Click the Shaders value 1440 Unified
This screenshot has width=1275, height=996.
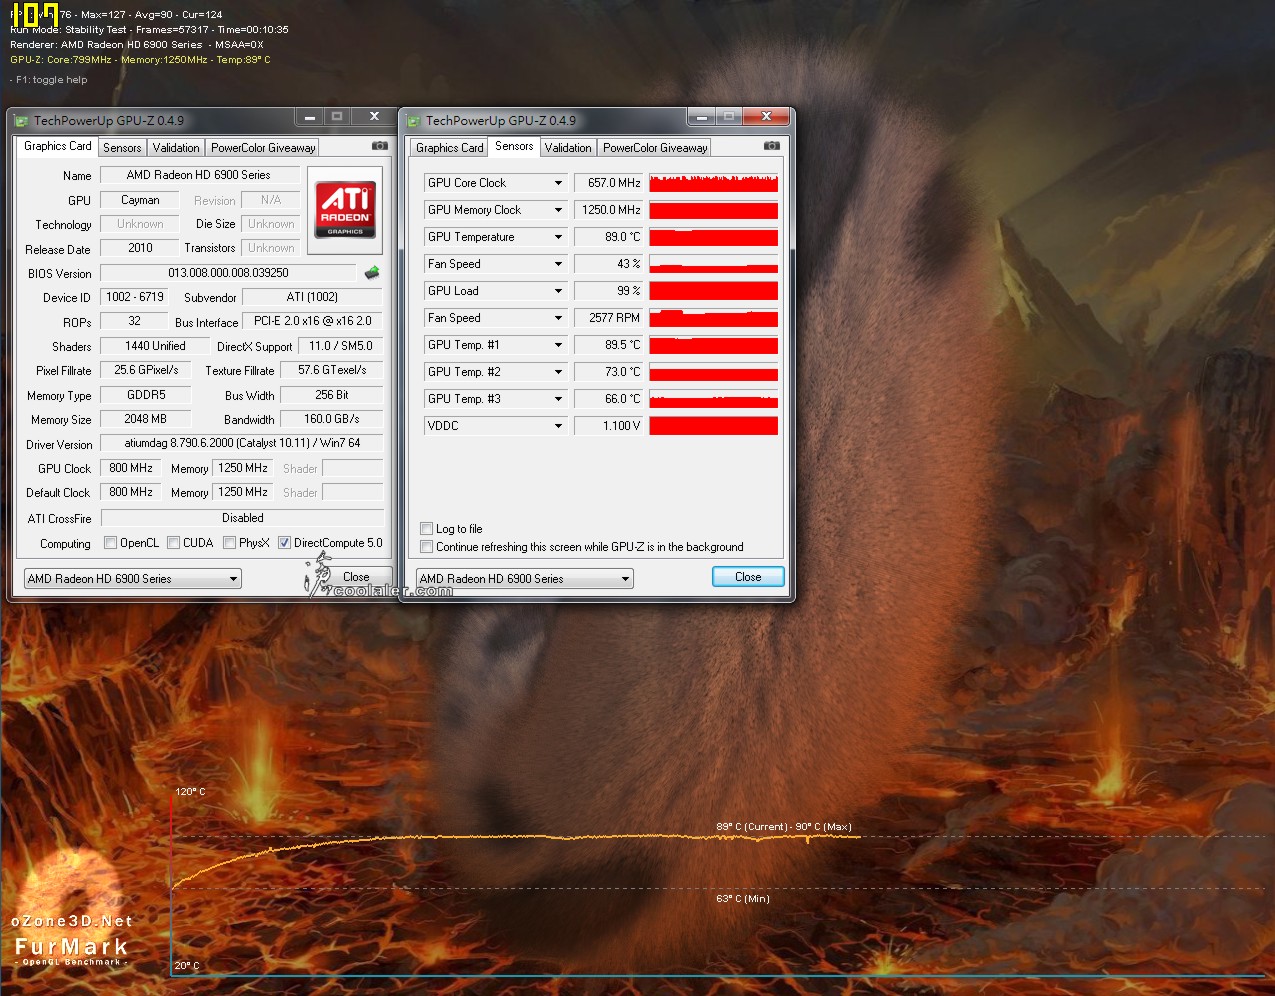(155, 346)
